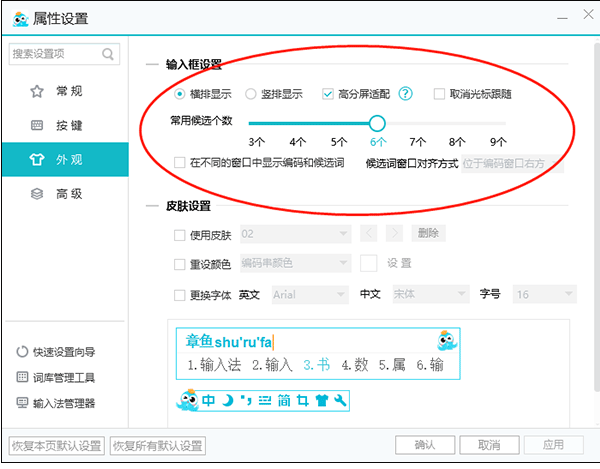
Task: Click the wrench settings icon in preview
Action: tap(340, 401)
